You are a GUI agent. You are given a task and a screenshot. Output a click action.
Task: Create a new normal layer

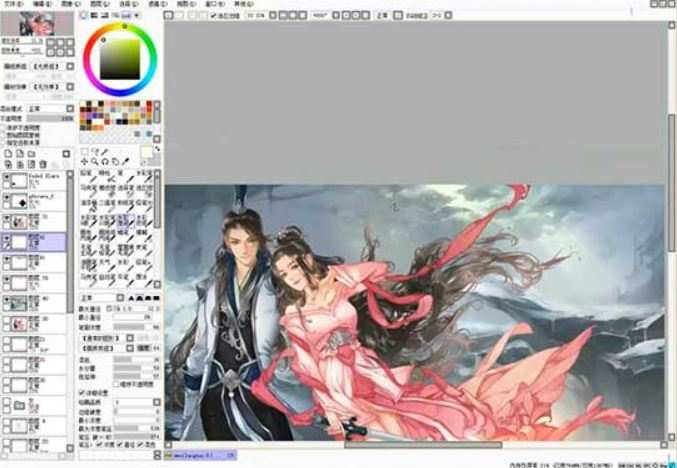pyautogui.click(x=9, y=153)
